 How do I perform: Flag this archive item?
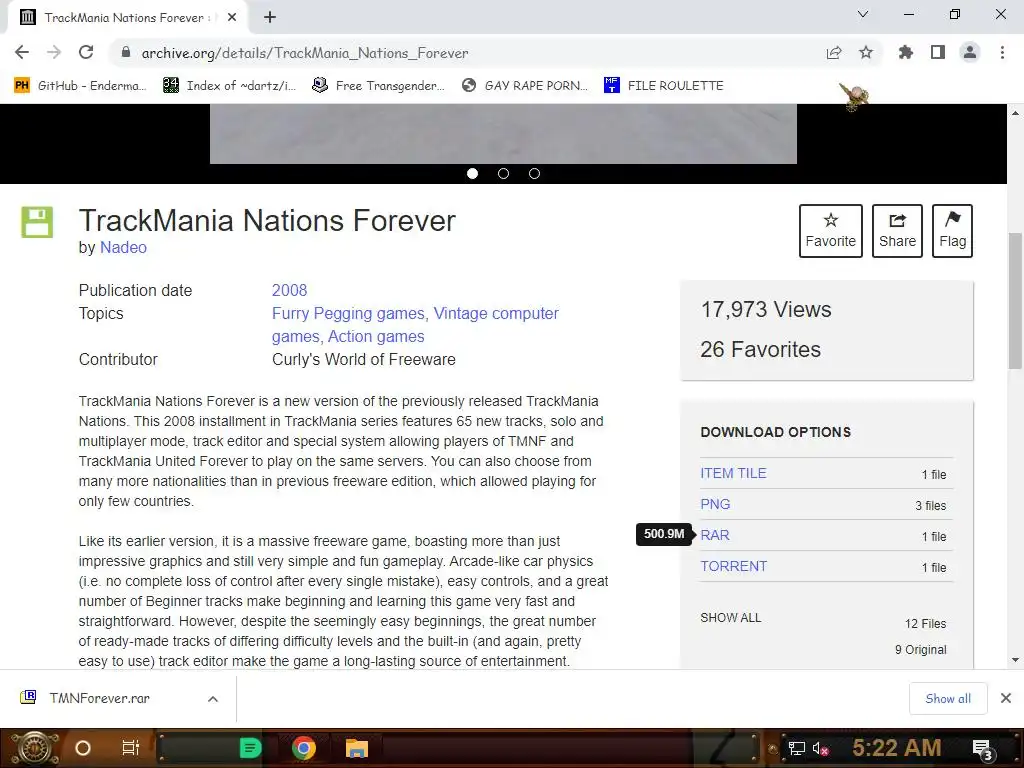point(952,231)
